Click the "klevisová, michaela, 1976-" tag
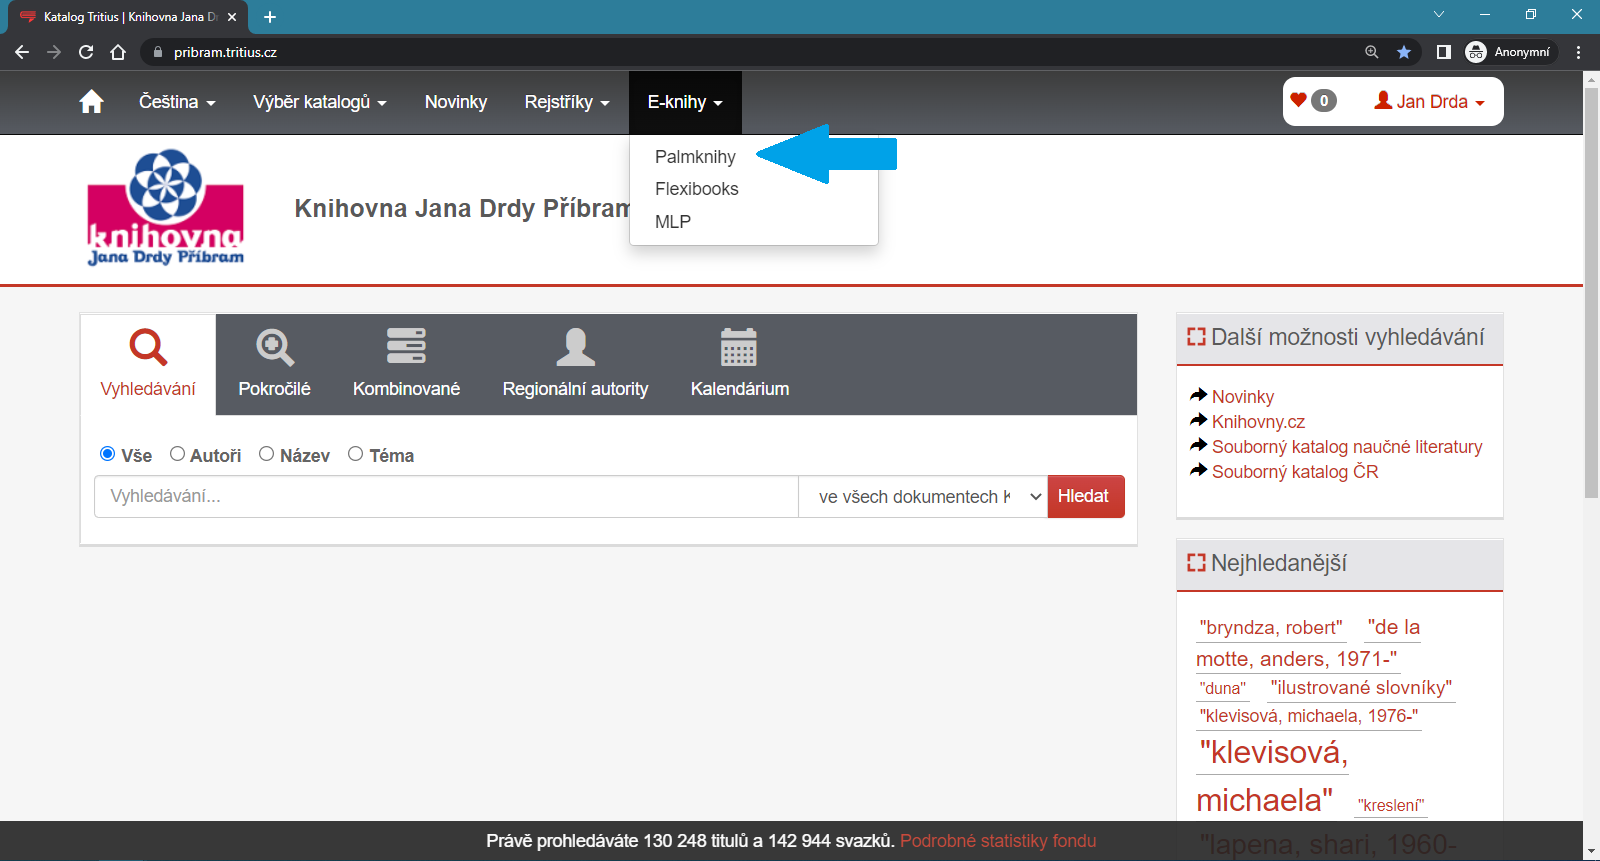Viewport: 1600px width, 861px height. point(1309,716)
